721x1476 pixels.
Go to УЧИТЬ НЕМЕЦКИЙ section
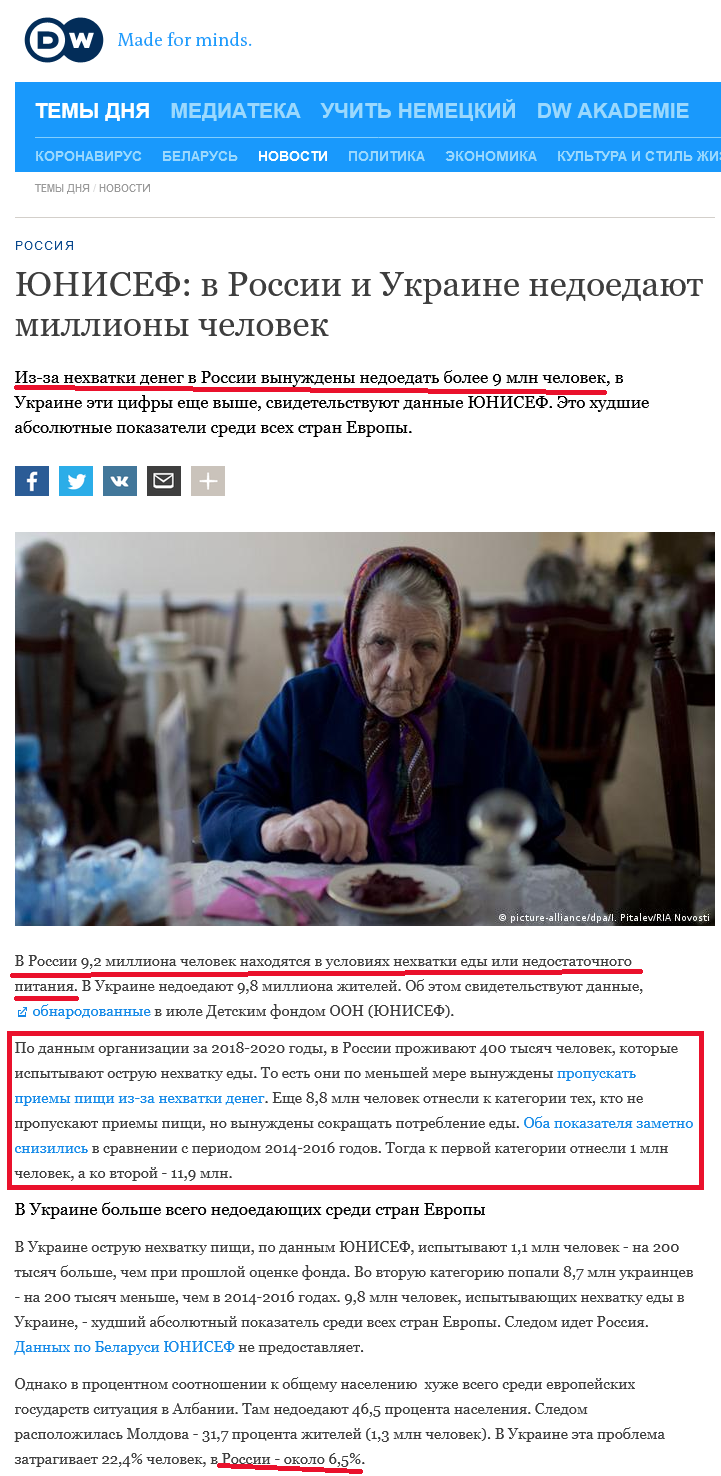pyautogui.click(x=418, y=111)
